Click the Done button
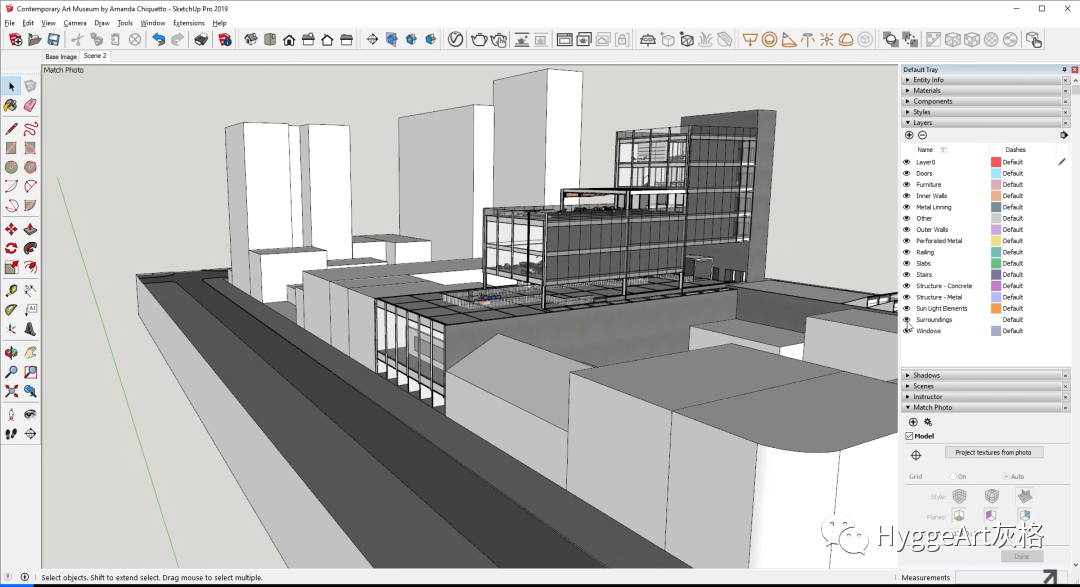 pos(1021,556)
